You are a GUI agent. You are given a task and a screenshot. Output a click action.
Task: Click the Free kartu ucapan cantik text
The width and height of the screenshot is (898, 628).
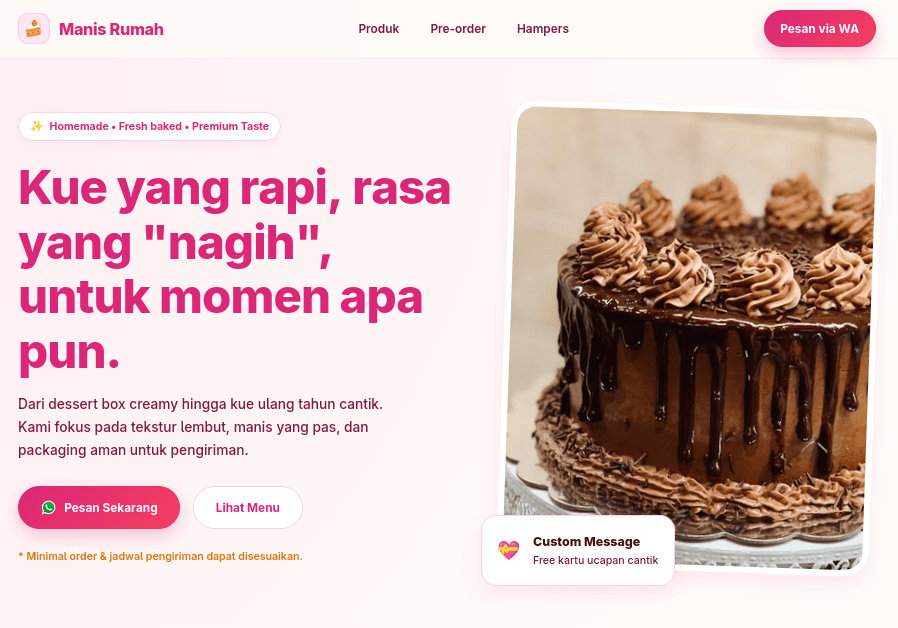pos(596,560)
